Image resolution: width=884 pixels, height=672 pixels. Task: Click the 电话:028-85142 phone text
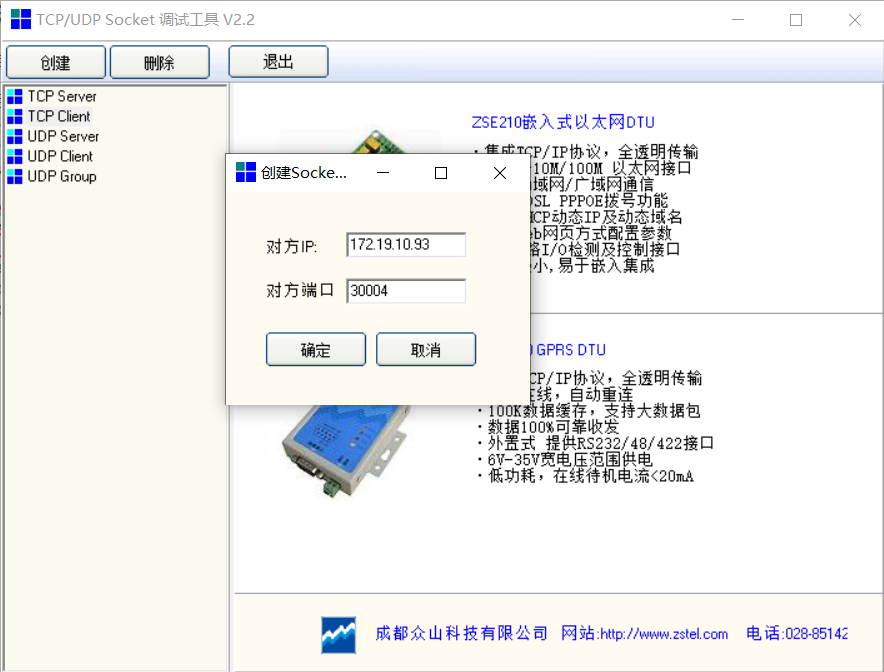pyautogui.click(x=797, y=634)
